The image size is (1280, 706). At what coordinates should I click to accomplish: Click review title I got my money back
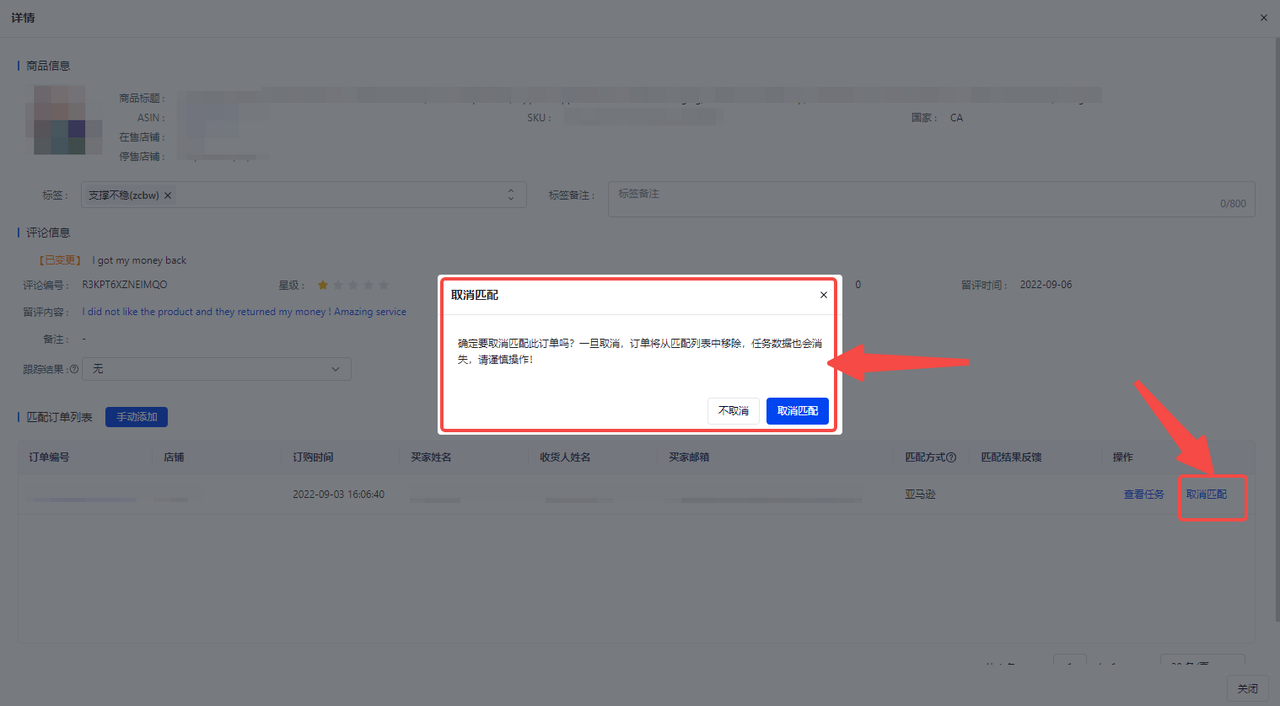139,260
